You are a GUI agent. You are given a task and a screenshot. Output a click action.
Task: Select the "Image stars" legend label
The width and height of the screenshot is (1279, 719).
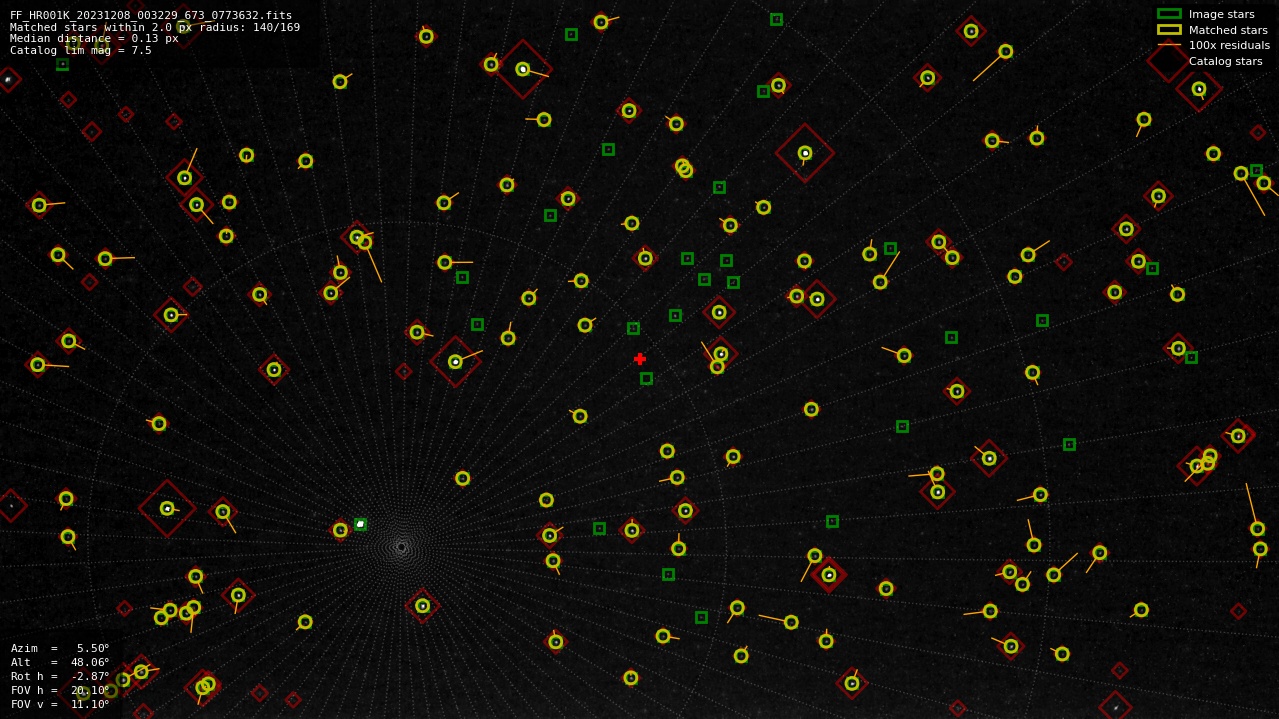[x=1221, y=14]
